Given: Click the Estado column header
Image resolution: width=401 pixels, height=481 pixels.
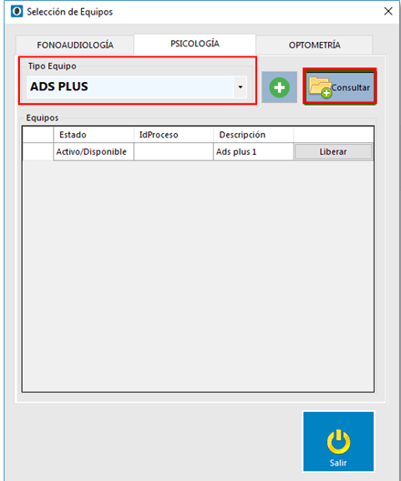Looking at the screenshot, I should (x=93, y=135).
